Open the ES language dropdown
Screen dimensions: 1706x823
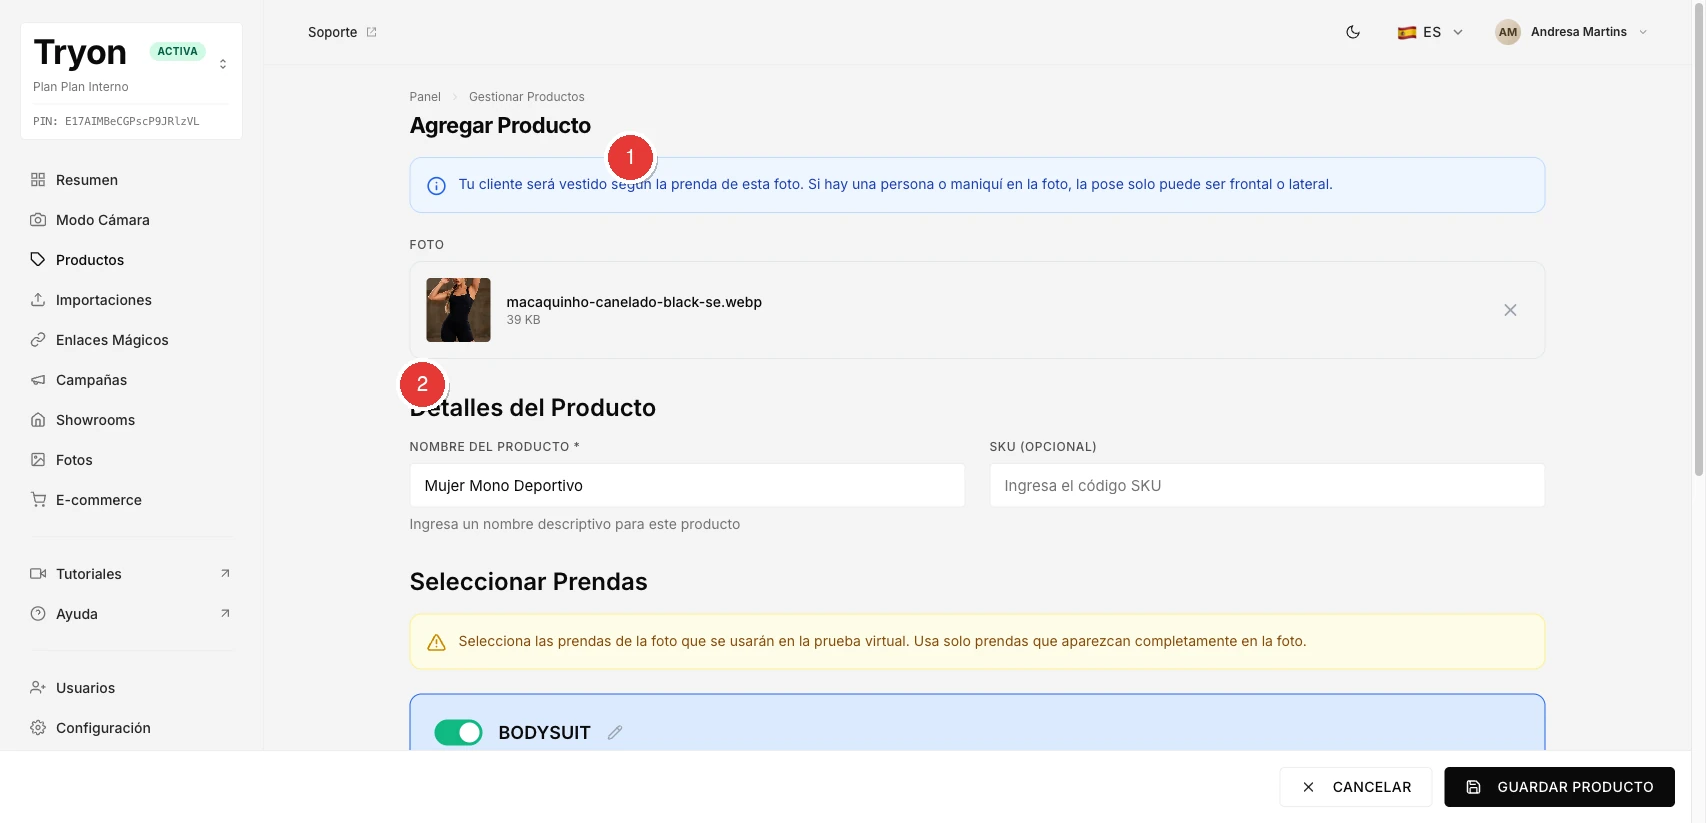pos(1430,32)
